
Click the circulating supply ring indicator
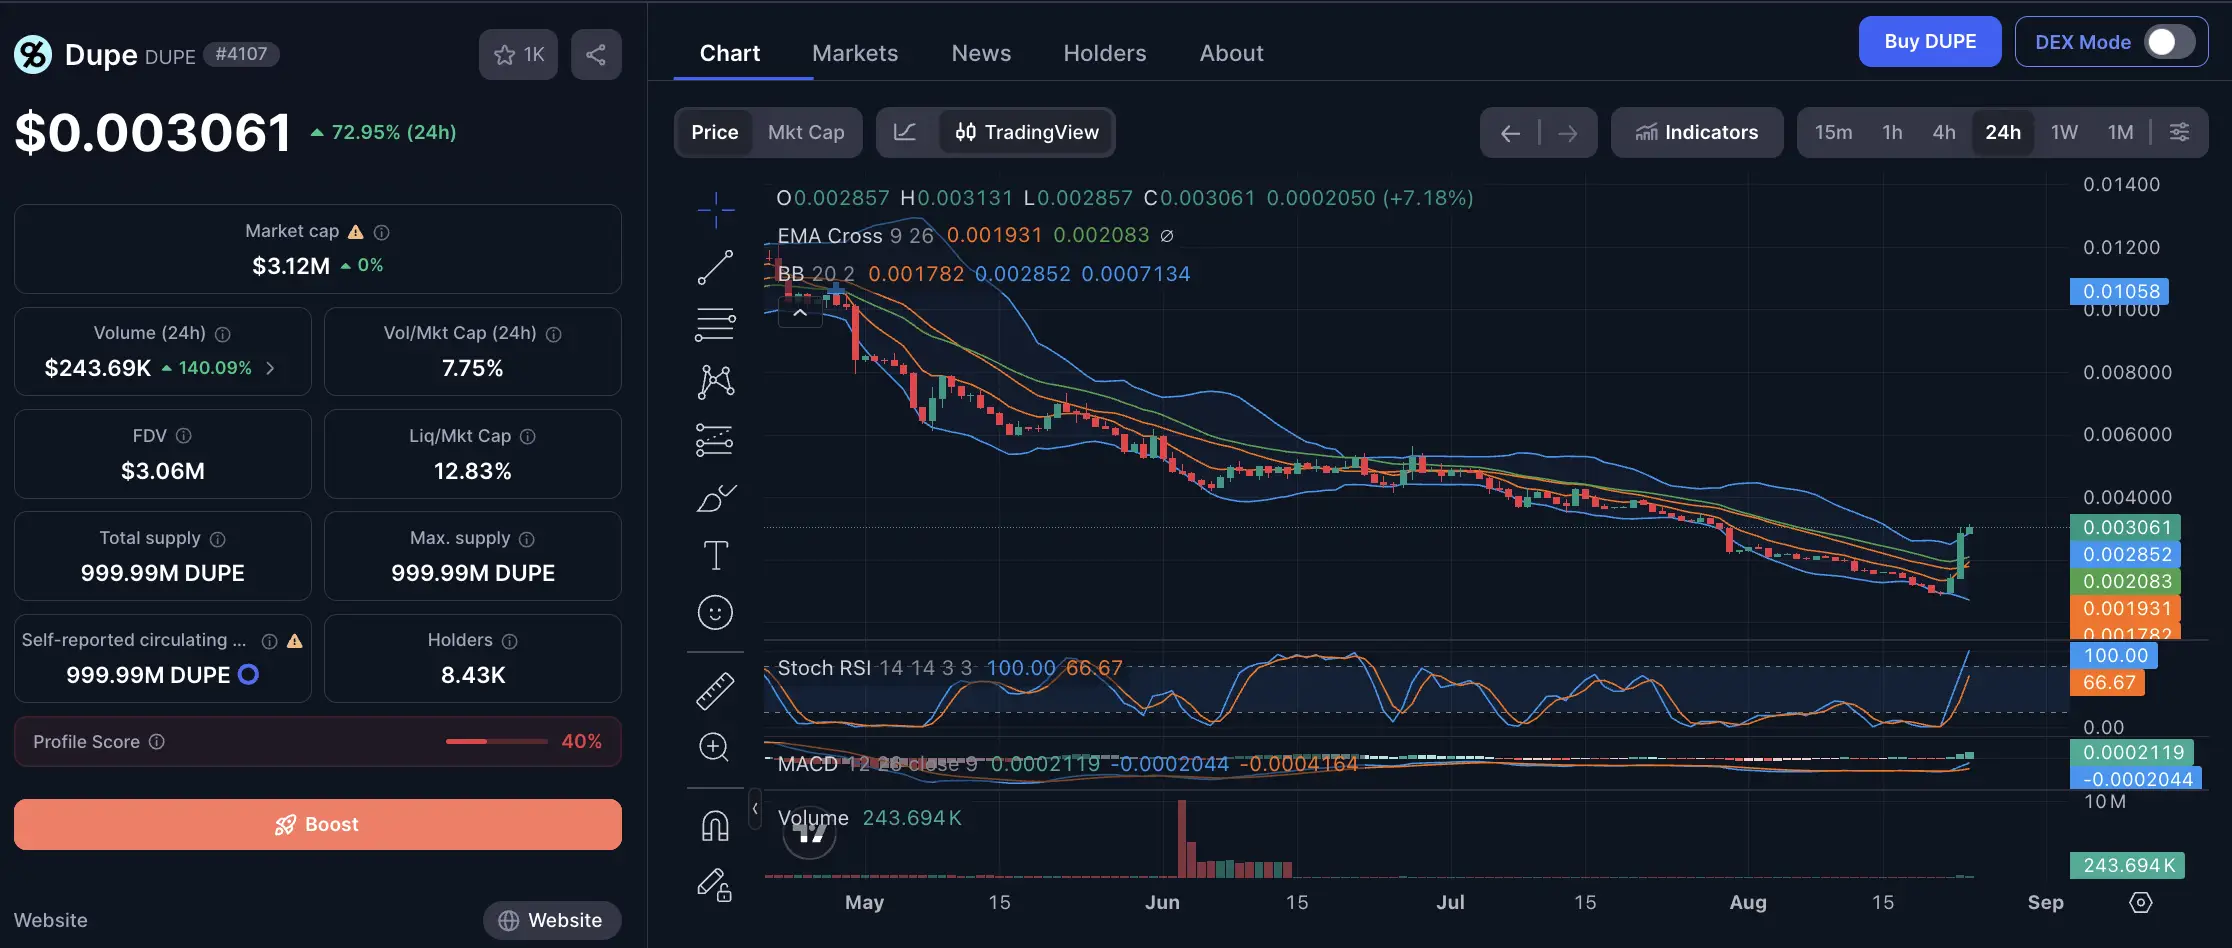(x=248, y=675)
